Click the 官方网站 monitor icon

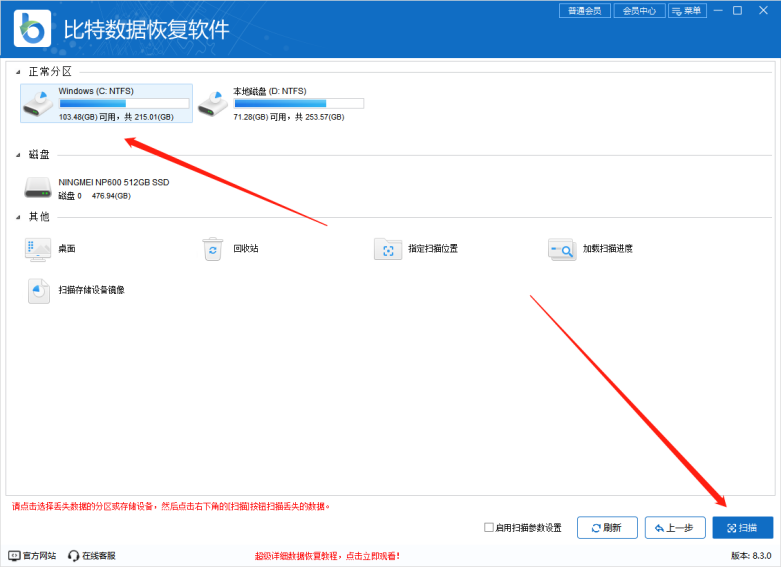[x=14, y=556]
